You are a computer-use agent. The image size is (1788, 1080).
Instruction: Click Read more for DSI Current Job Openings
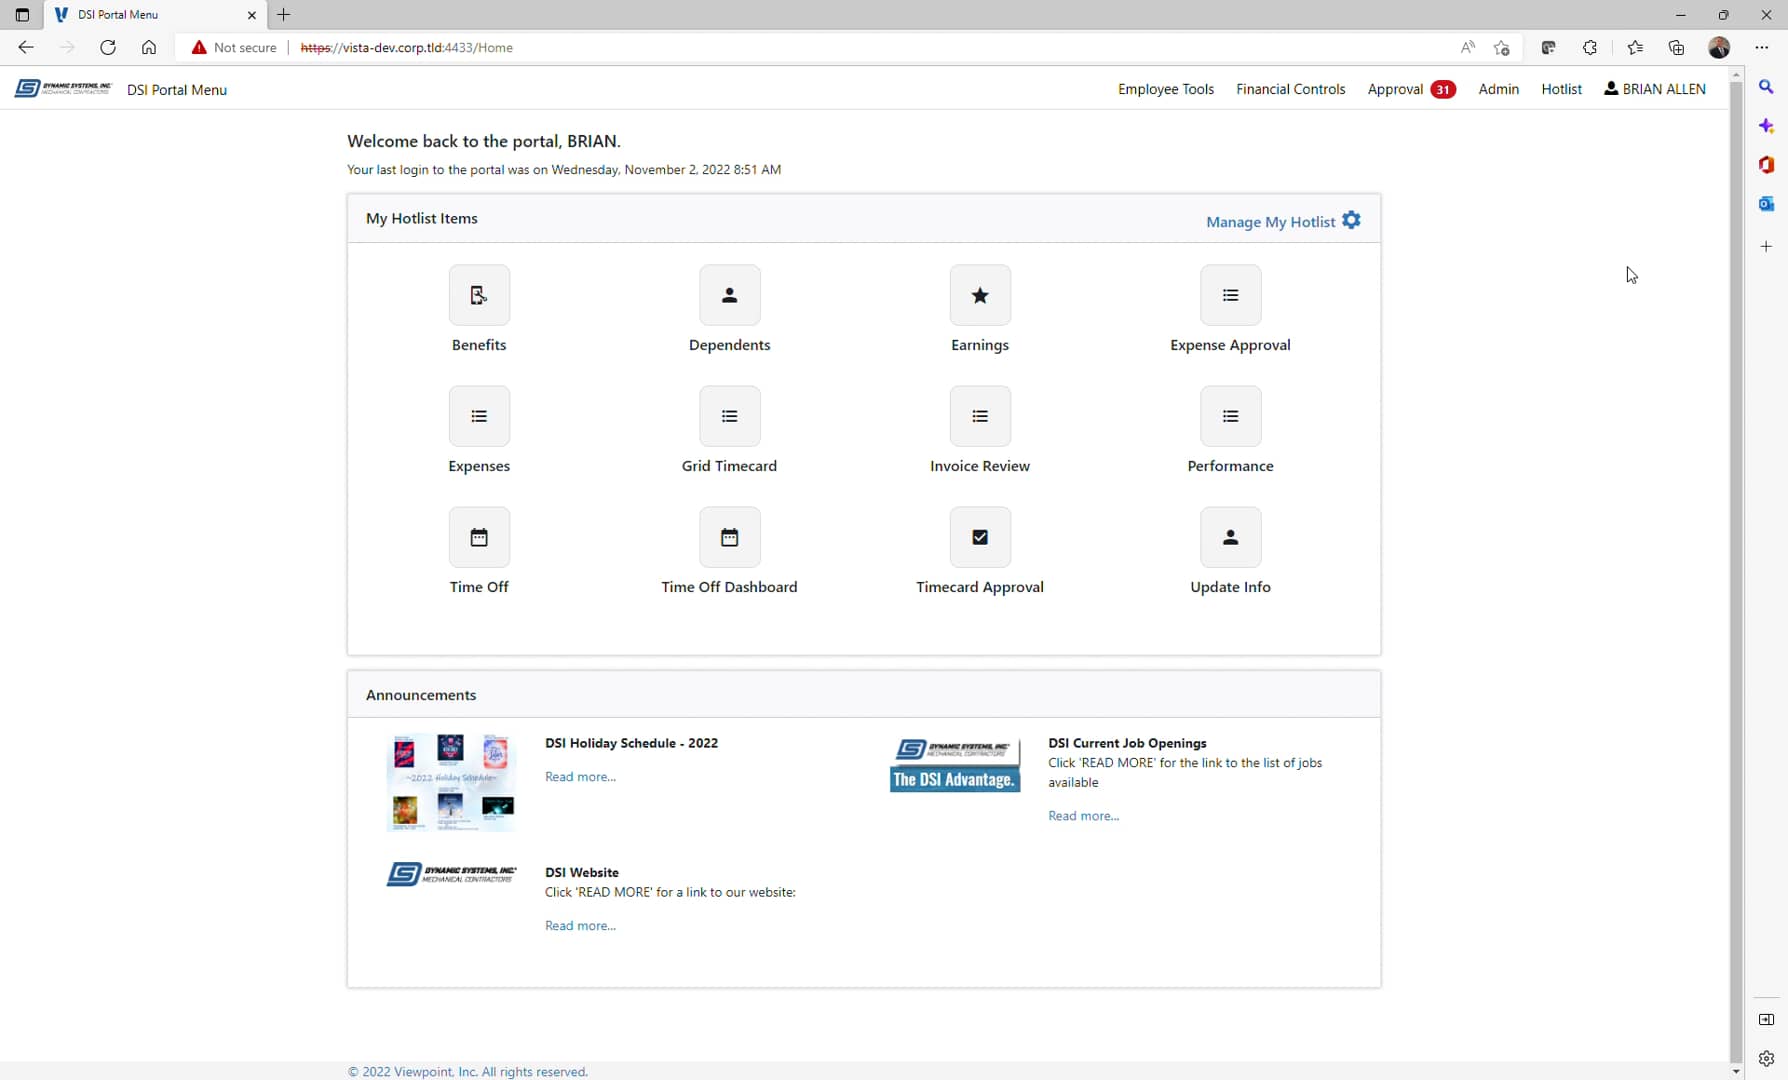[1083, 815]
